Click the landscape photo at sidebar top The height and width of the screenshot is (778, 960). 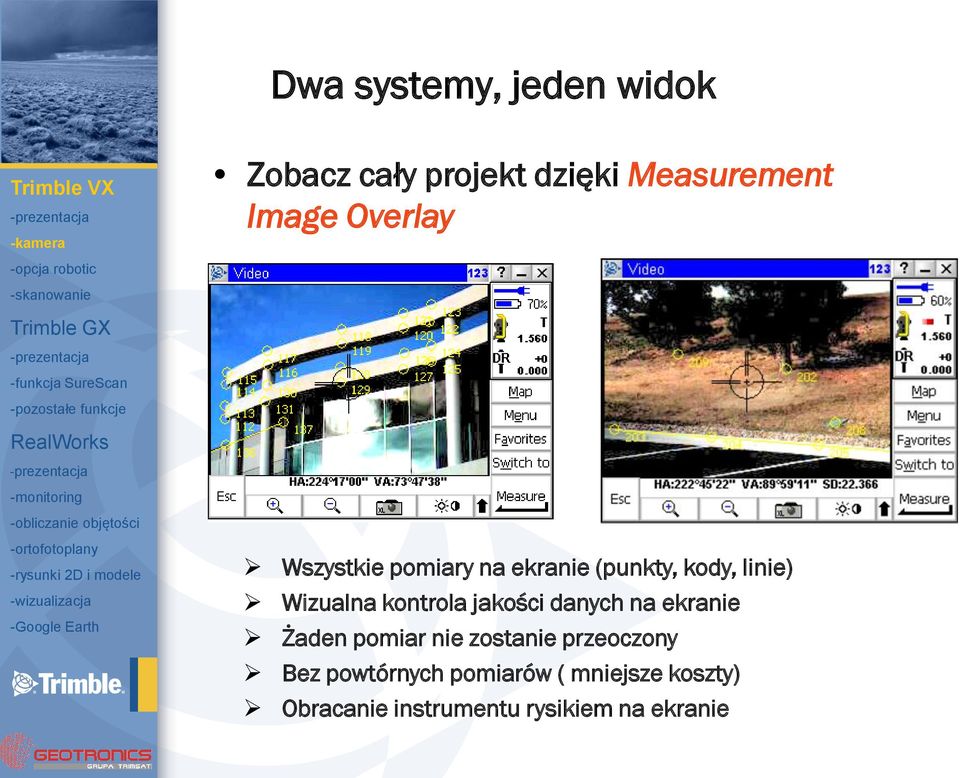(x=78, y=81)
